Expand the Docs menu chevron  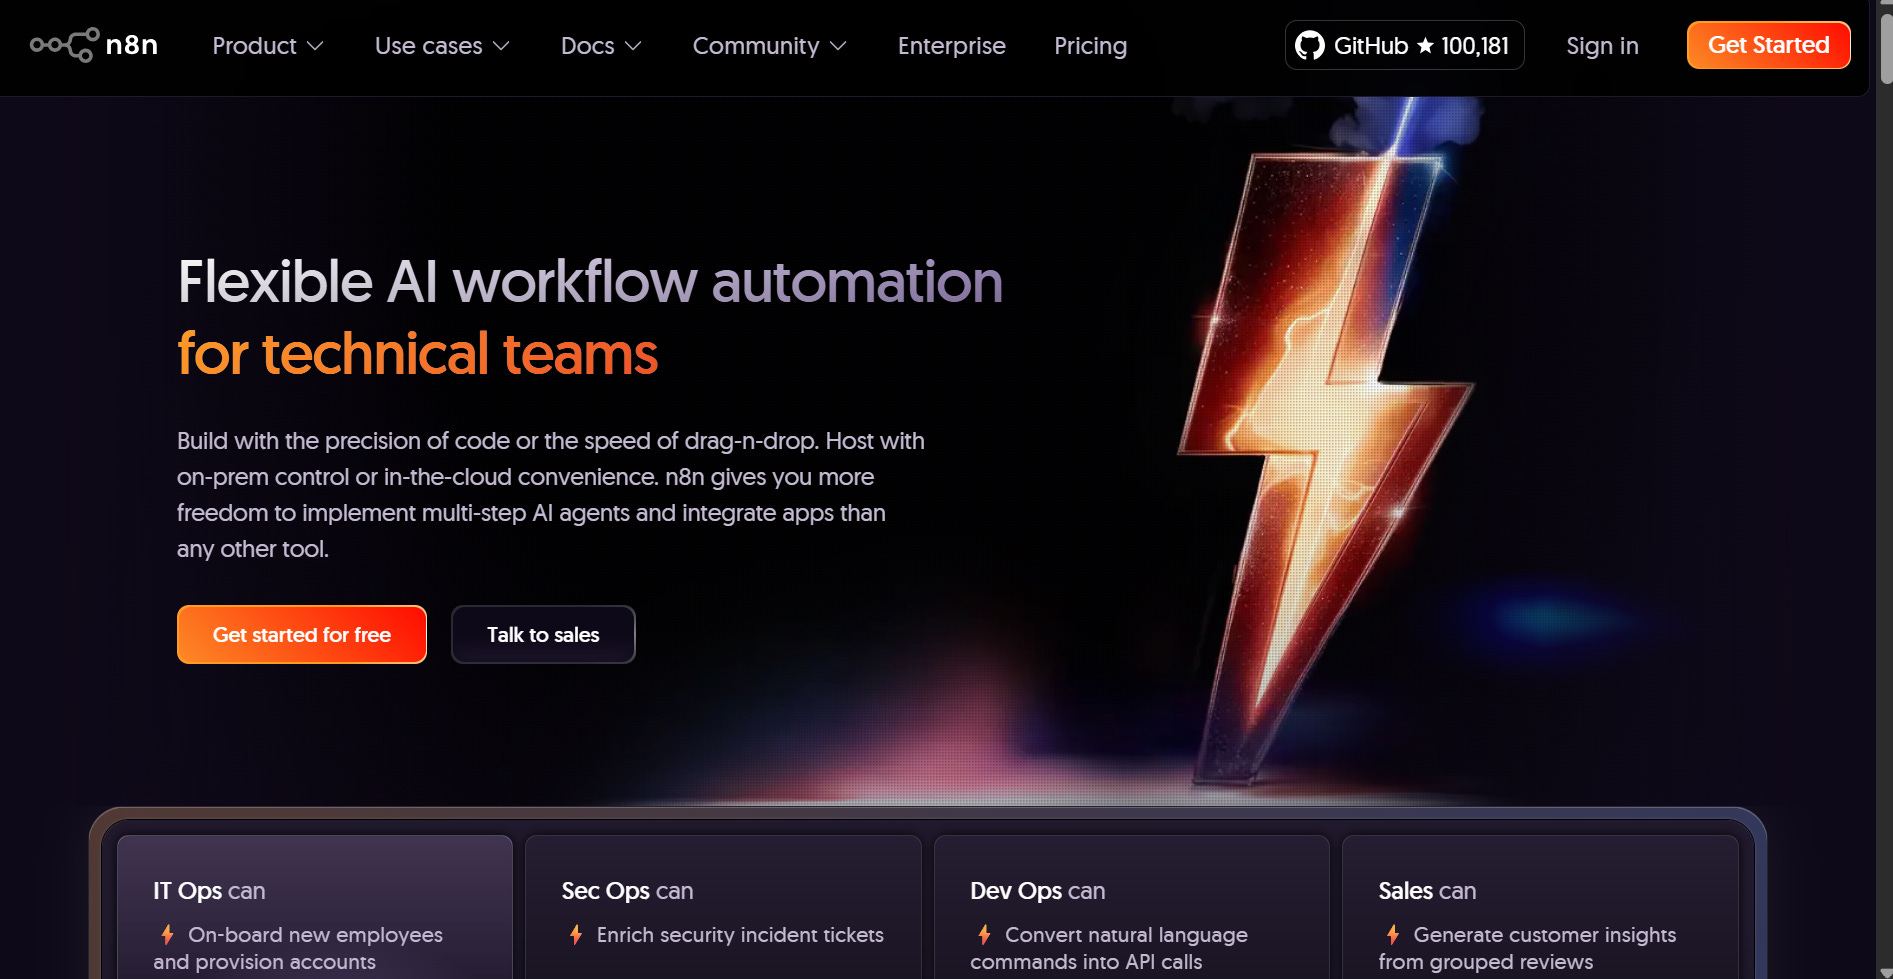point(633,46)
